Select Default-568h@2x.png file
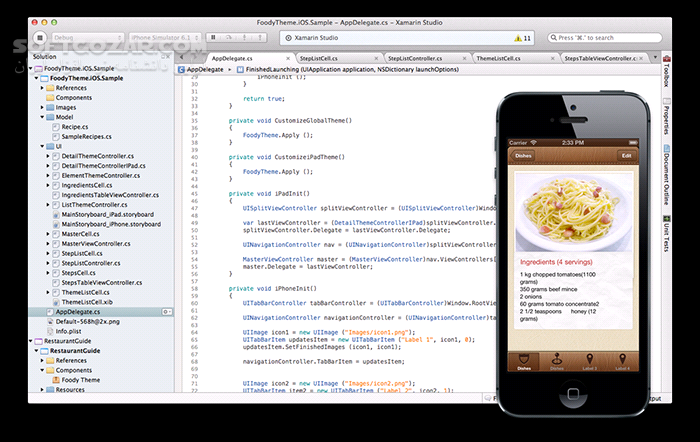 click(x=88, y=321)
